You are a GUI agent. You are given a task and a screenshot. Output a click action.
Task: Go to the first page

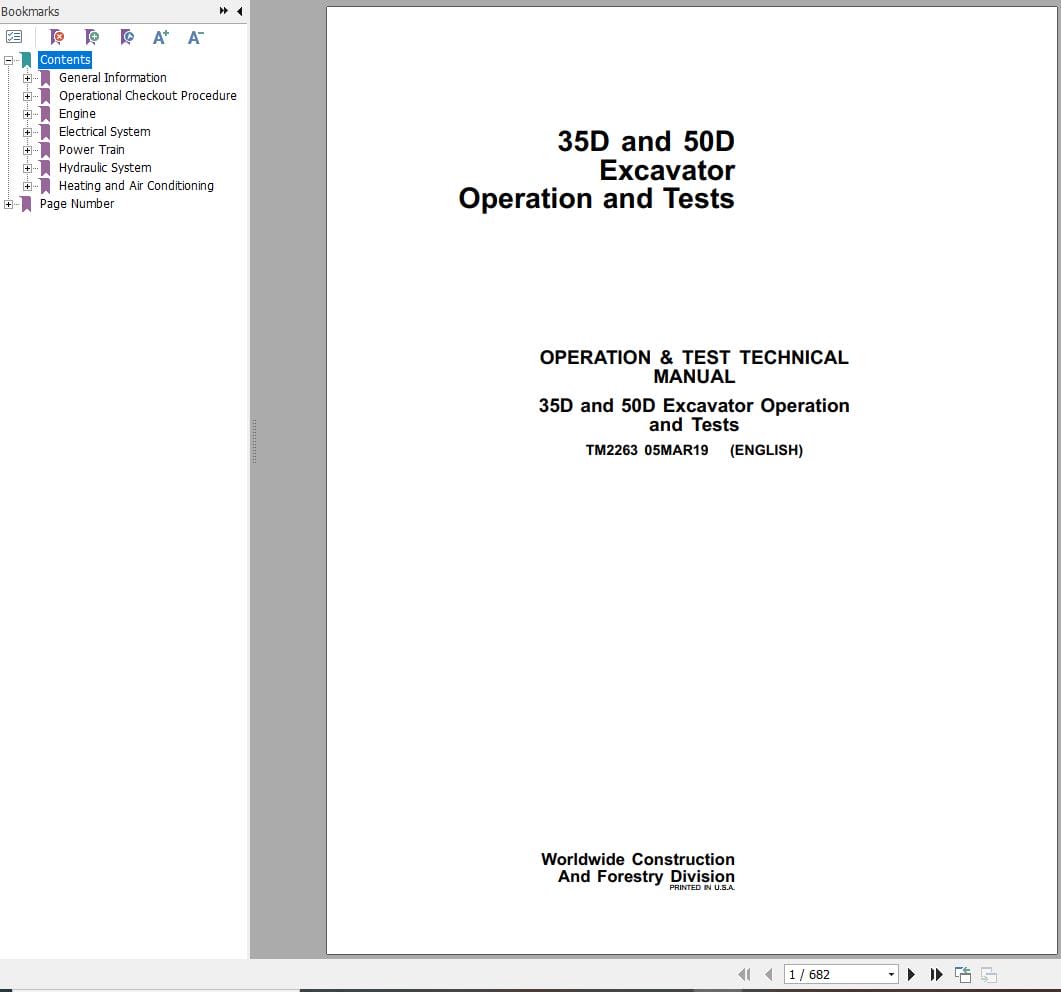pyautogui.click(x=744, y=974)
